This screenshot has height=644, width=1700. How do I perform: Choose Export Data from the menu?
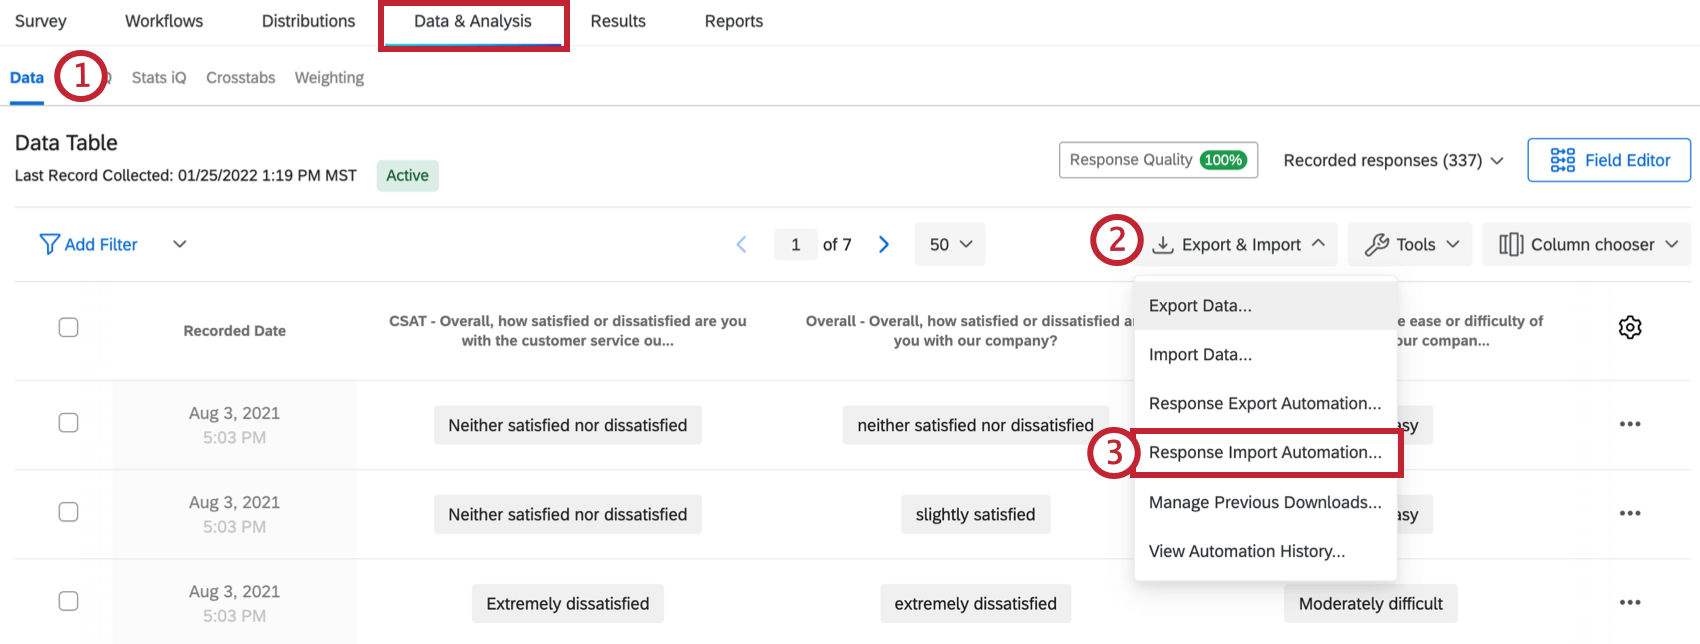1200,306
